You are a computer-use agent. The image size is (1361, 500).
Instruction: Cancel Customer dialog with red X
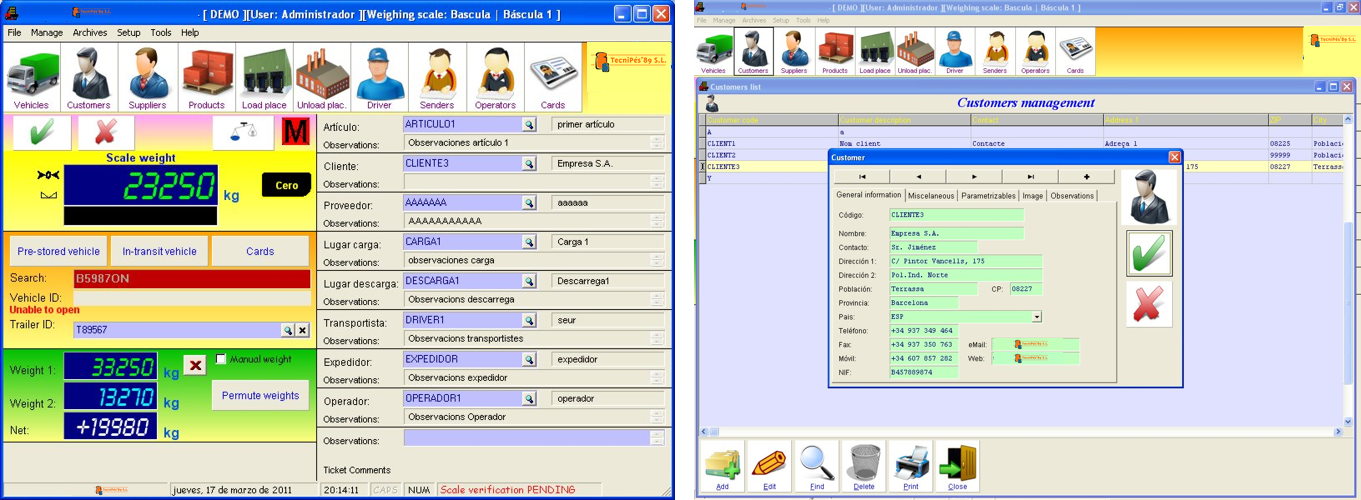pos(1149,304)
